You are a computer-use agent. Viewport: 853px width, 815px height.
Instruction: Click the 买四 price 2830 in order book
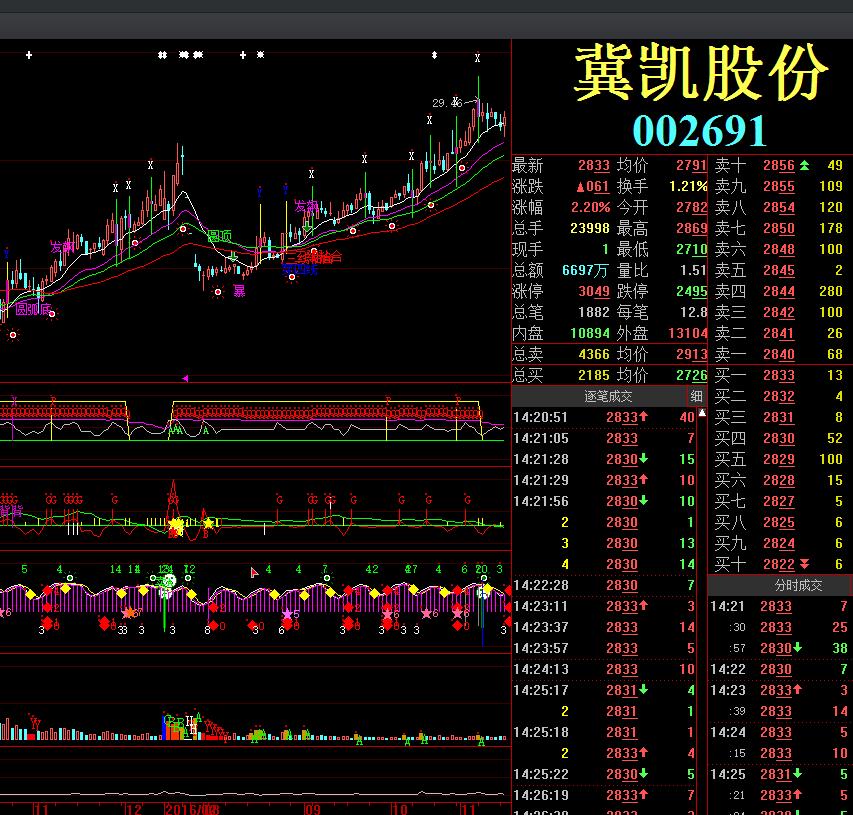click(x=778, y=439)
